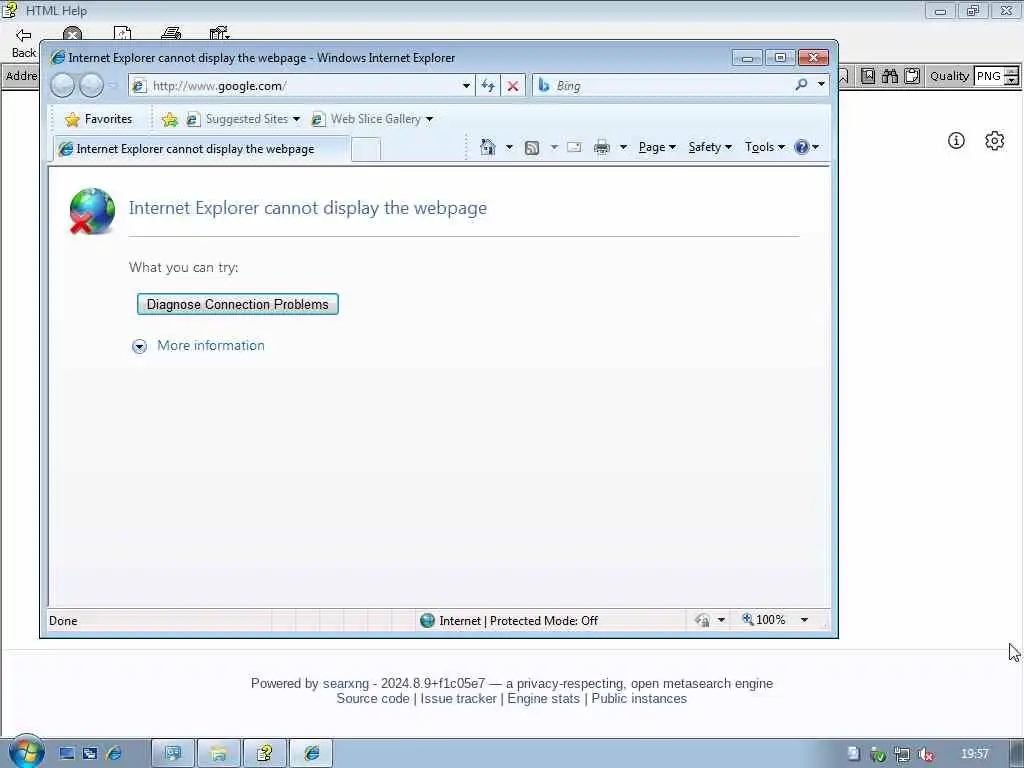
Task: Click the zoom magnifier 100% in status bar
Action: (763, 619)
